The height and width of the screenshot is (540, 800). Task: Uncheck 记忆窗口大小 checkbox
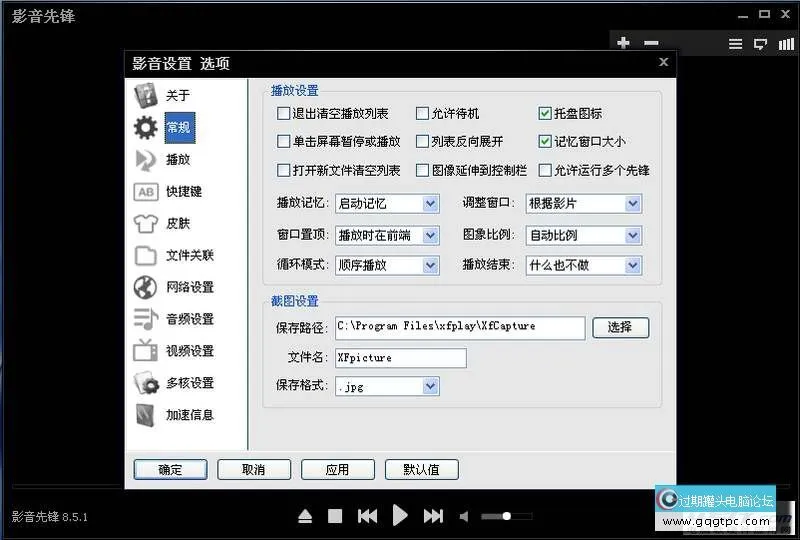coord(545,141)
